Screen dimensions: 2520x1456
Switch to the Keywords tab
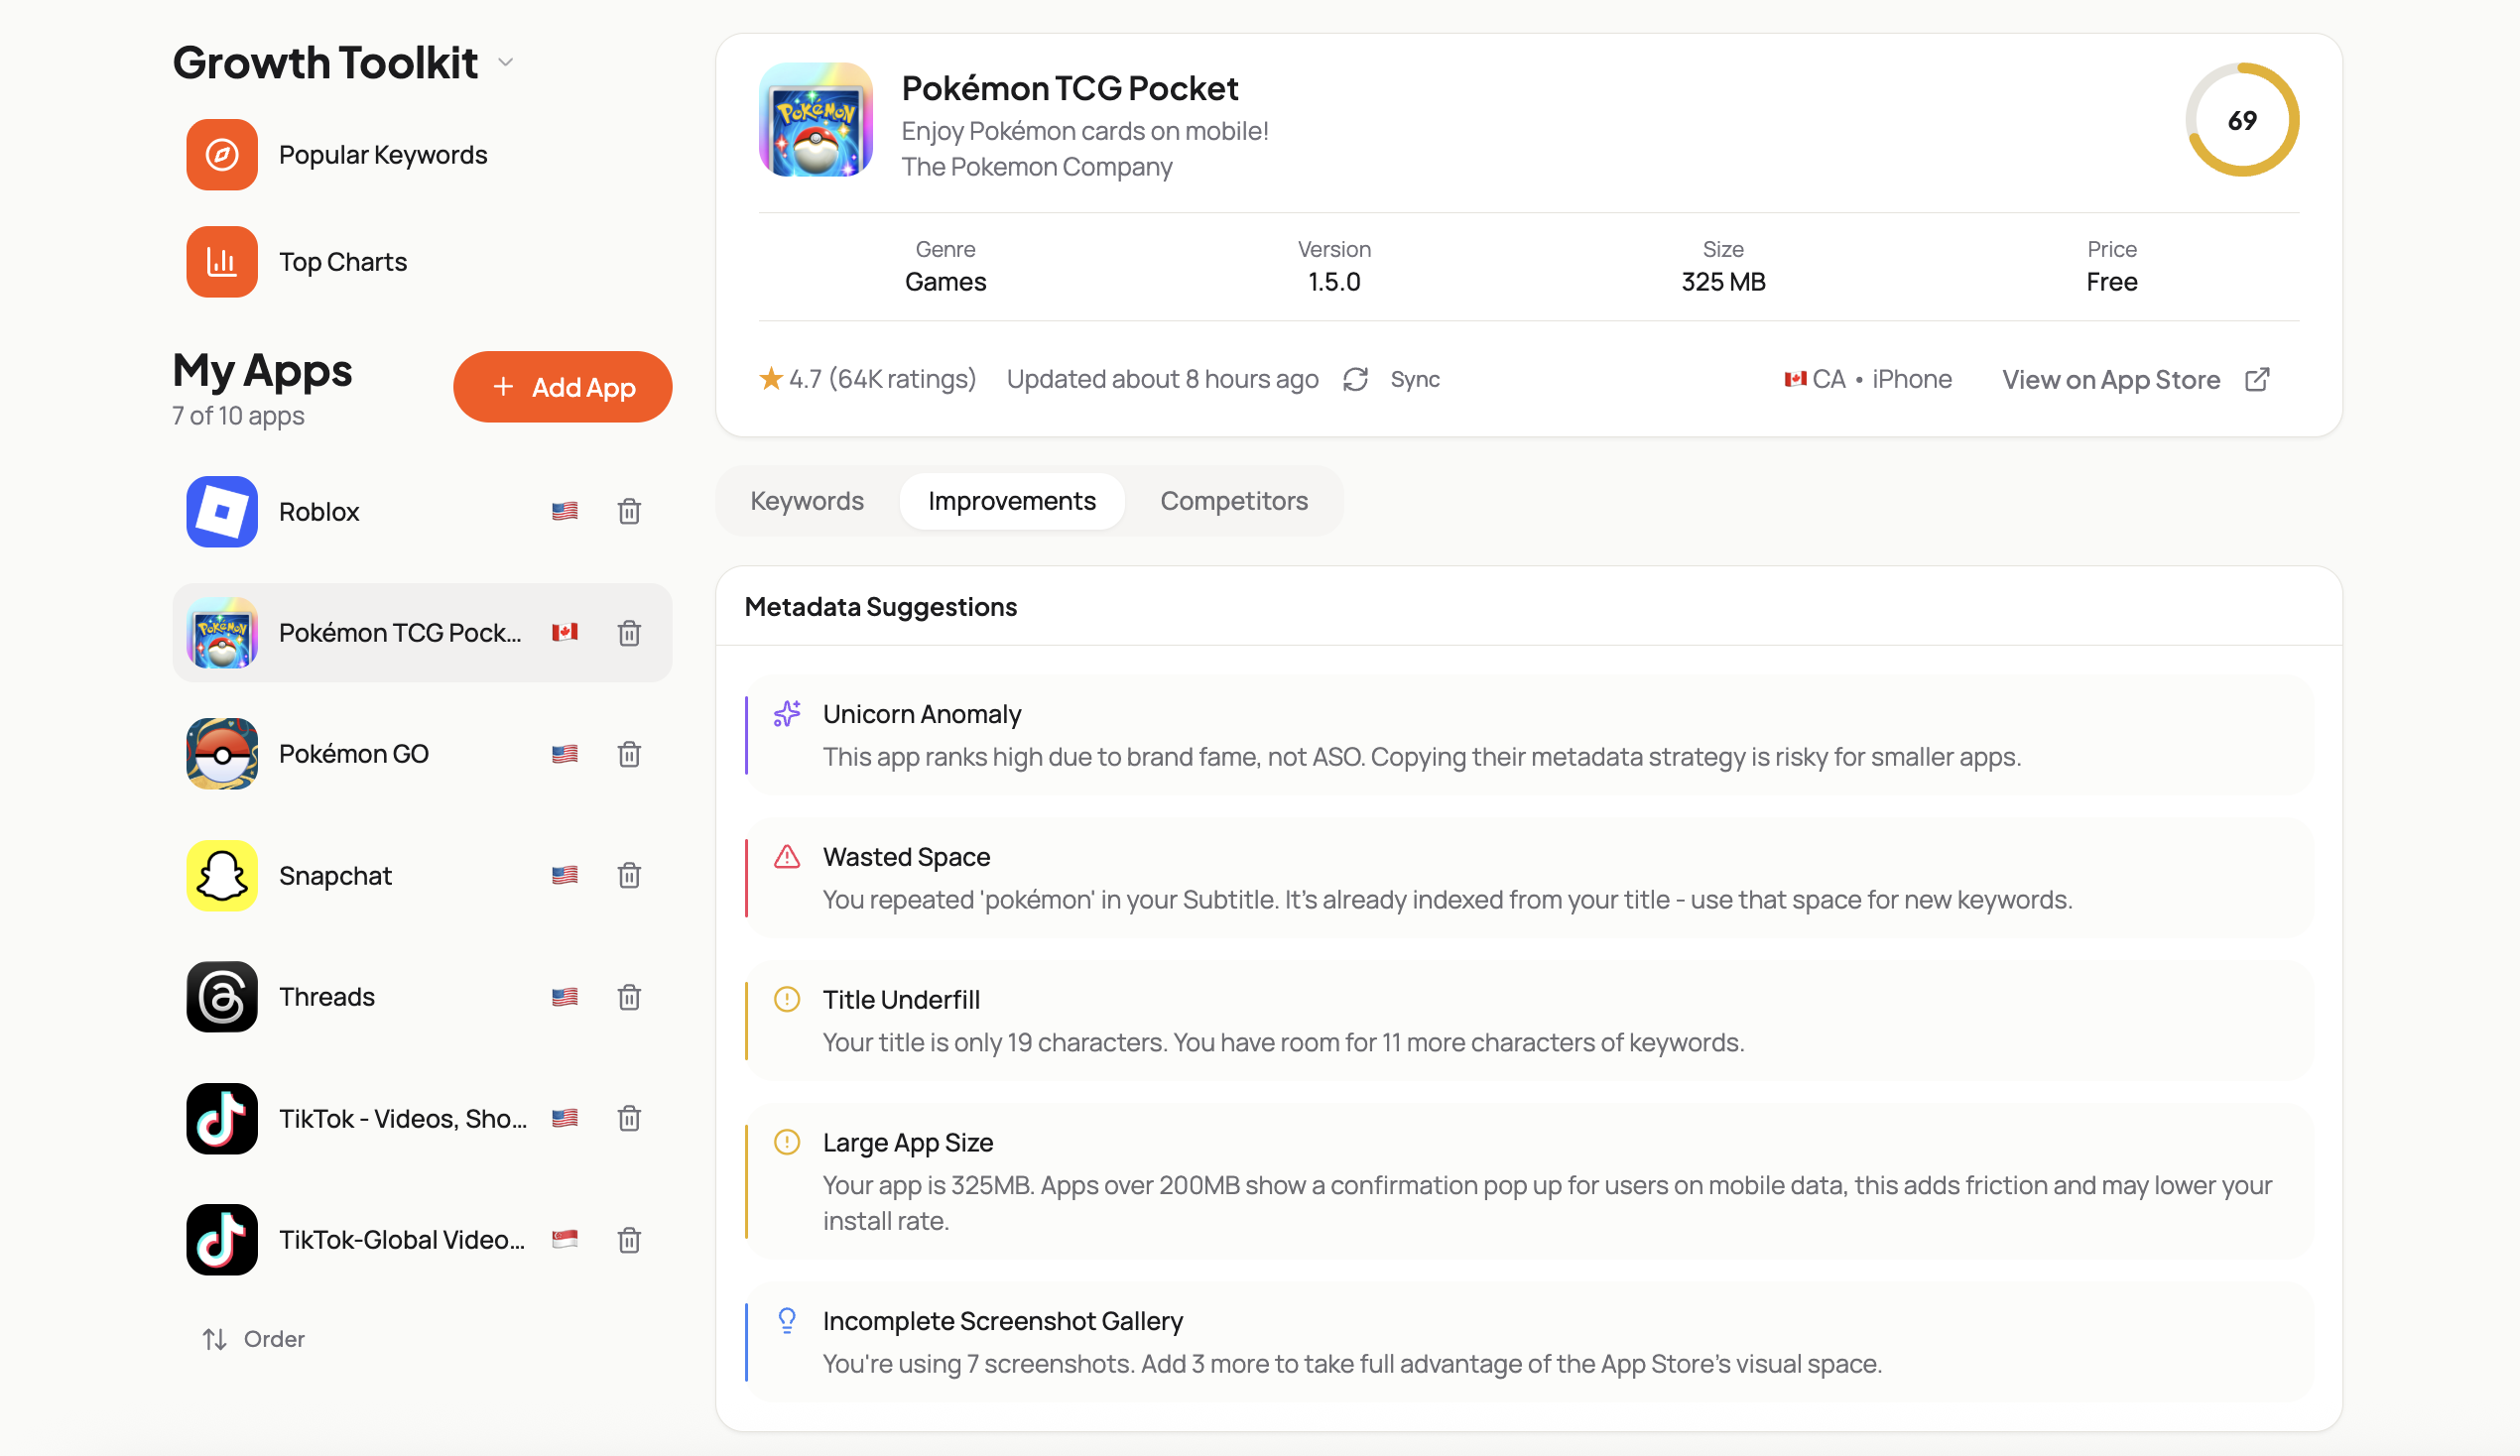[x=806, y=501]
